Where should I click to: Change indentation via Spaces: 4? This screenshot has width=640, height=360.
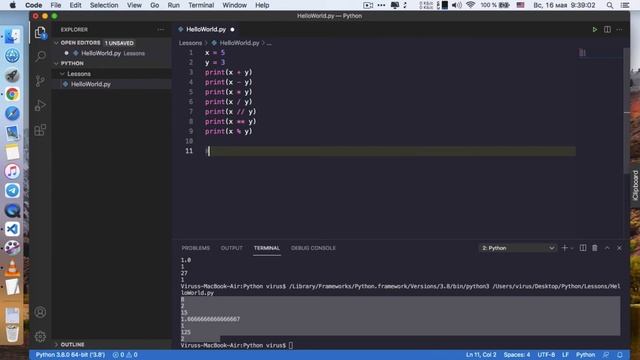[x=517, y=355]
